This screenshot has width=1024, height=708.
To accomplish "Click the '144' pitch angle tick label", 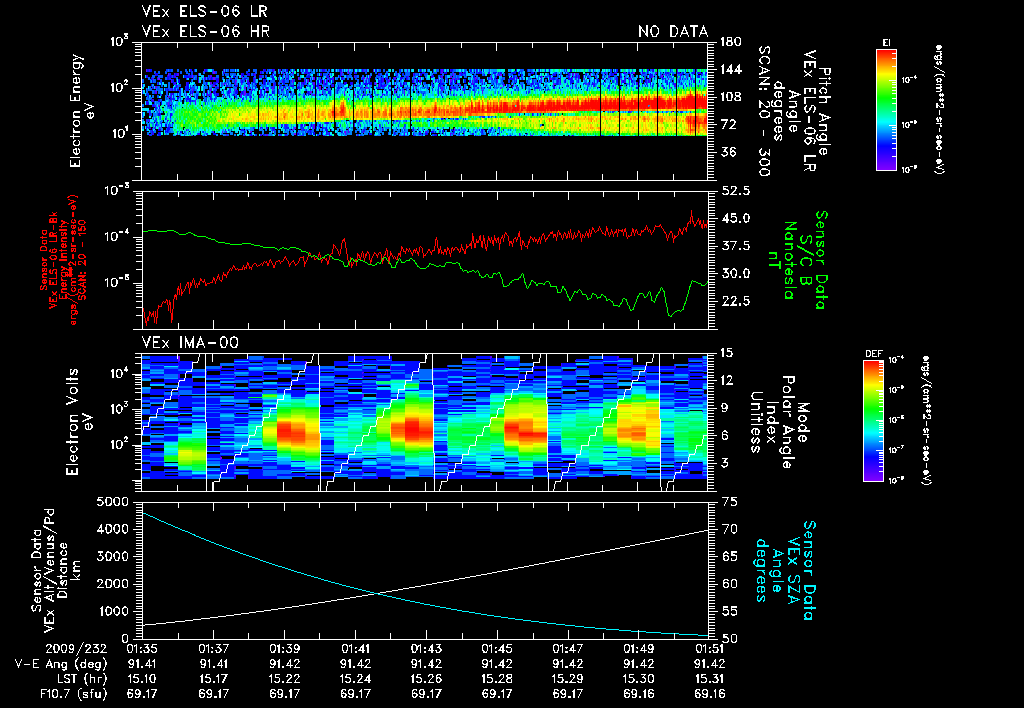I will point(731,69).
